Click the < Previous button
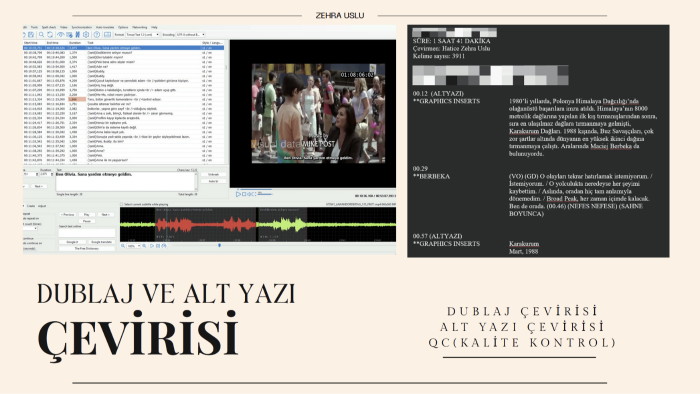 (x=67, y=215)
